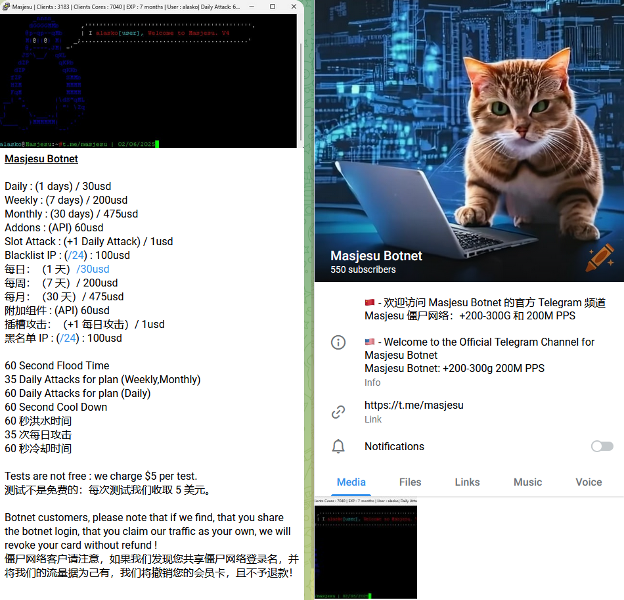Click '35 次每日攻击' line

click(38, 435)
